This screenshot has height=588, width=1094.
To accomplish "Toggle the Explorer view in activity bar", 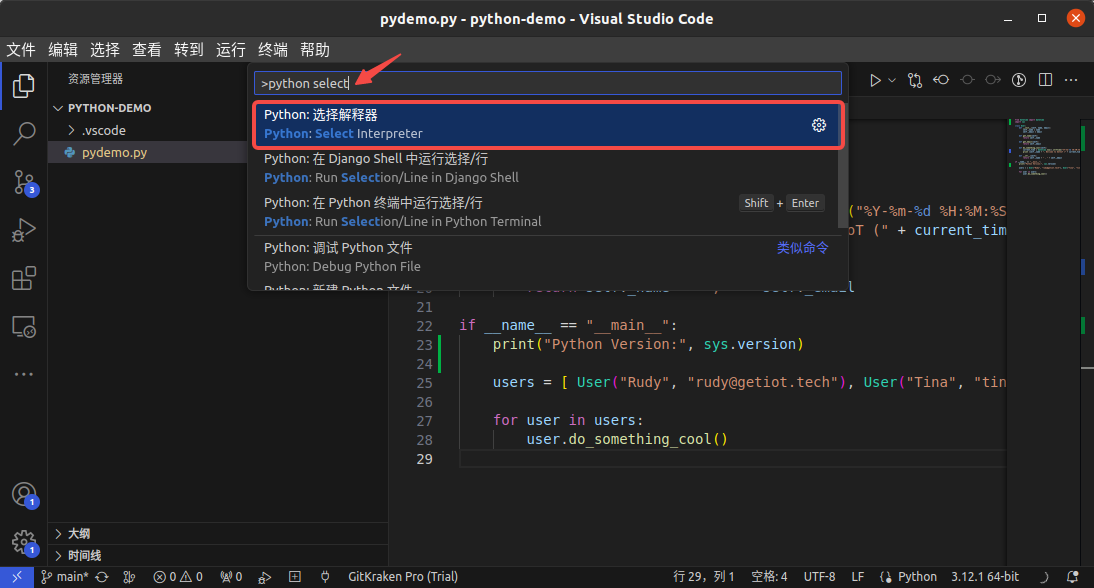I will coord(23,86).
